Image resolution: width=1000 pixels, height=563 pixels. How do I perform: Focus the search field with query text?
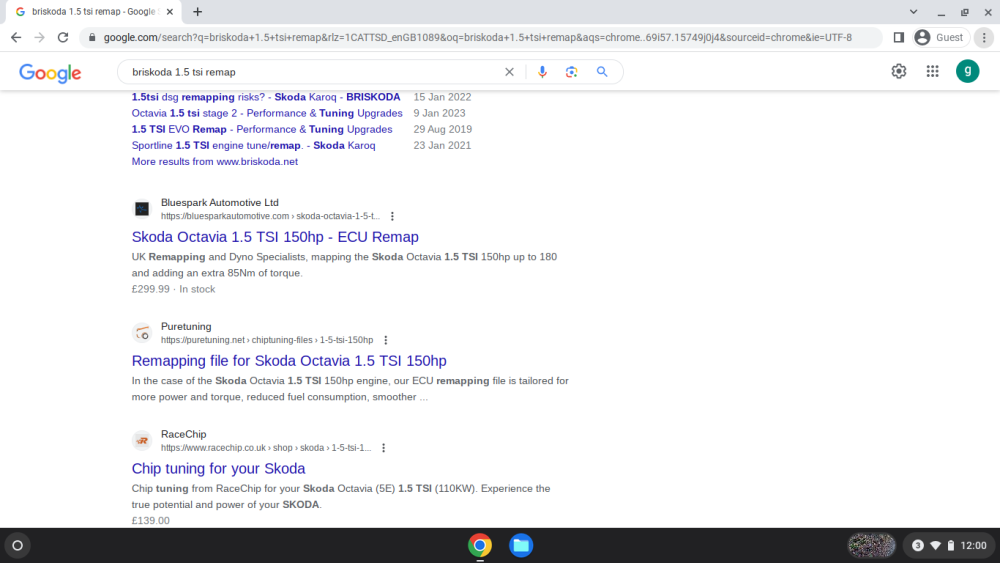(312, 72)
